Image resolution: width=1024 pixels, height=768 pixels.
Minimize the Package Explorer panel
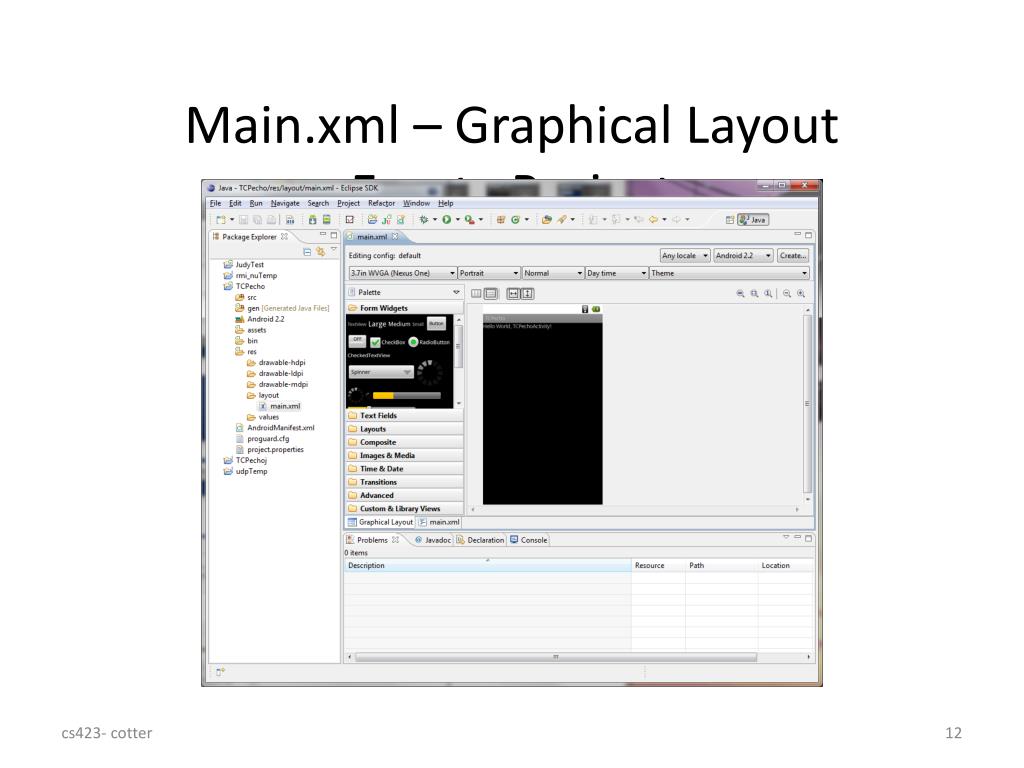323,234
